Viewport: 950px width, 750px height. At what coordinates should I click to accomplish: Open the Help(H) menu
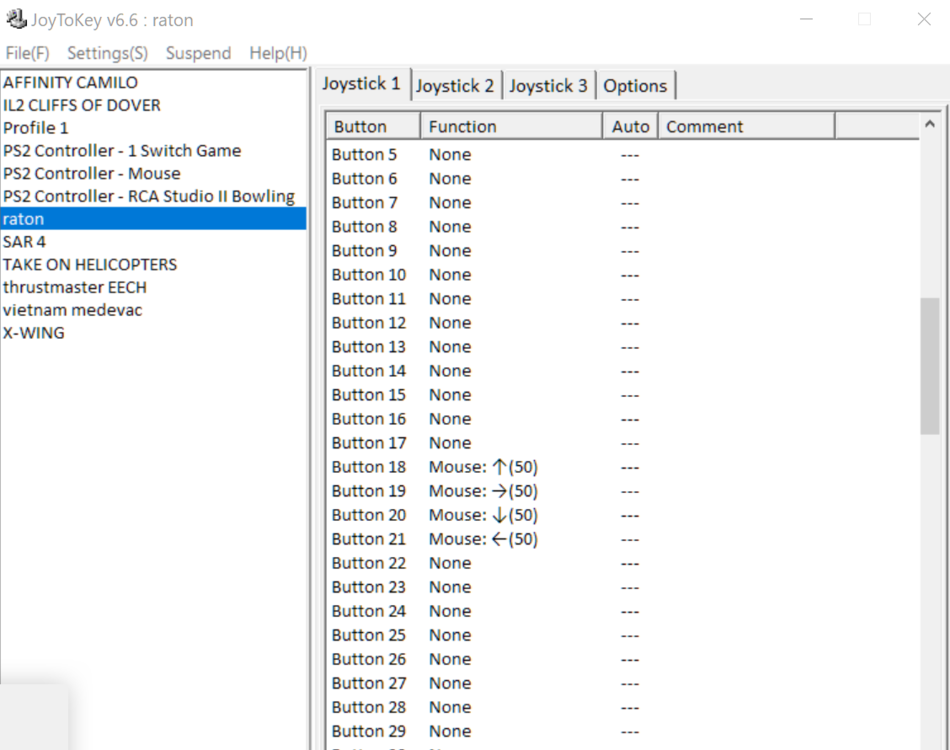278,53
